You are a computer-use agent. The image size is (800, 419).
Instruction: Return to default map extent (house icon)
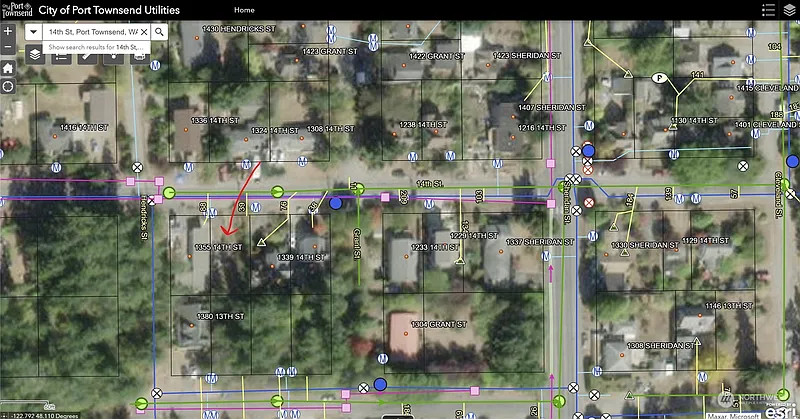(8, 67)
